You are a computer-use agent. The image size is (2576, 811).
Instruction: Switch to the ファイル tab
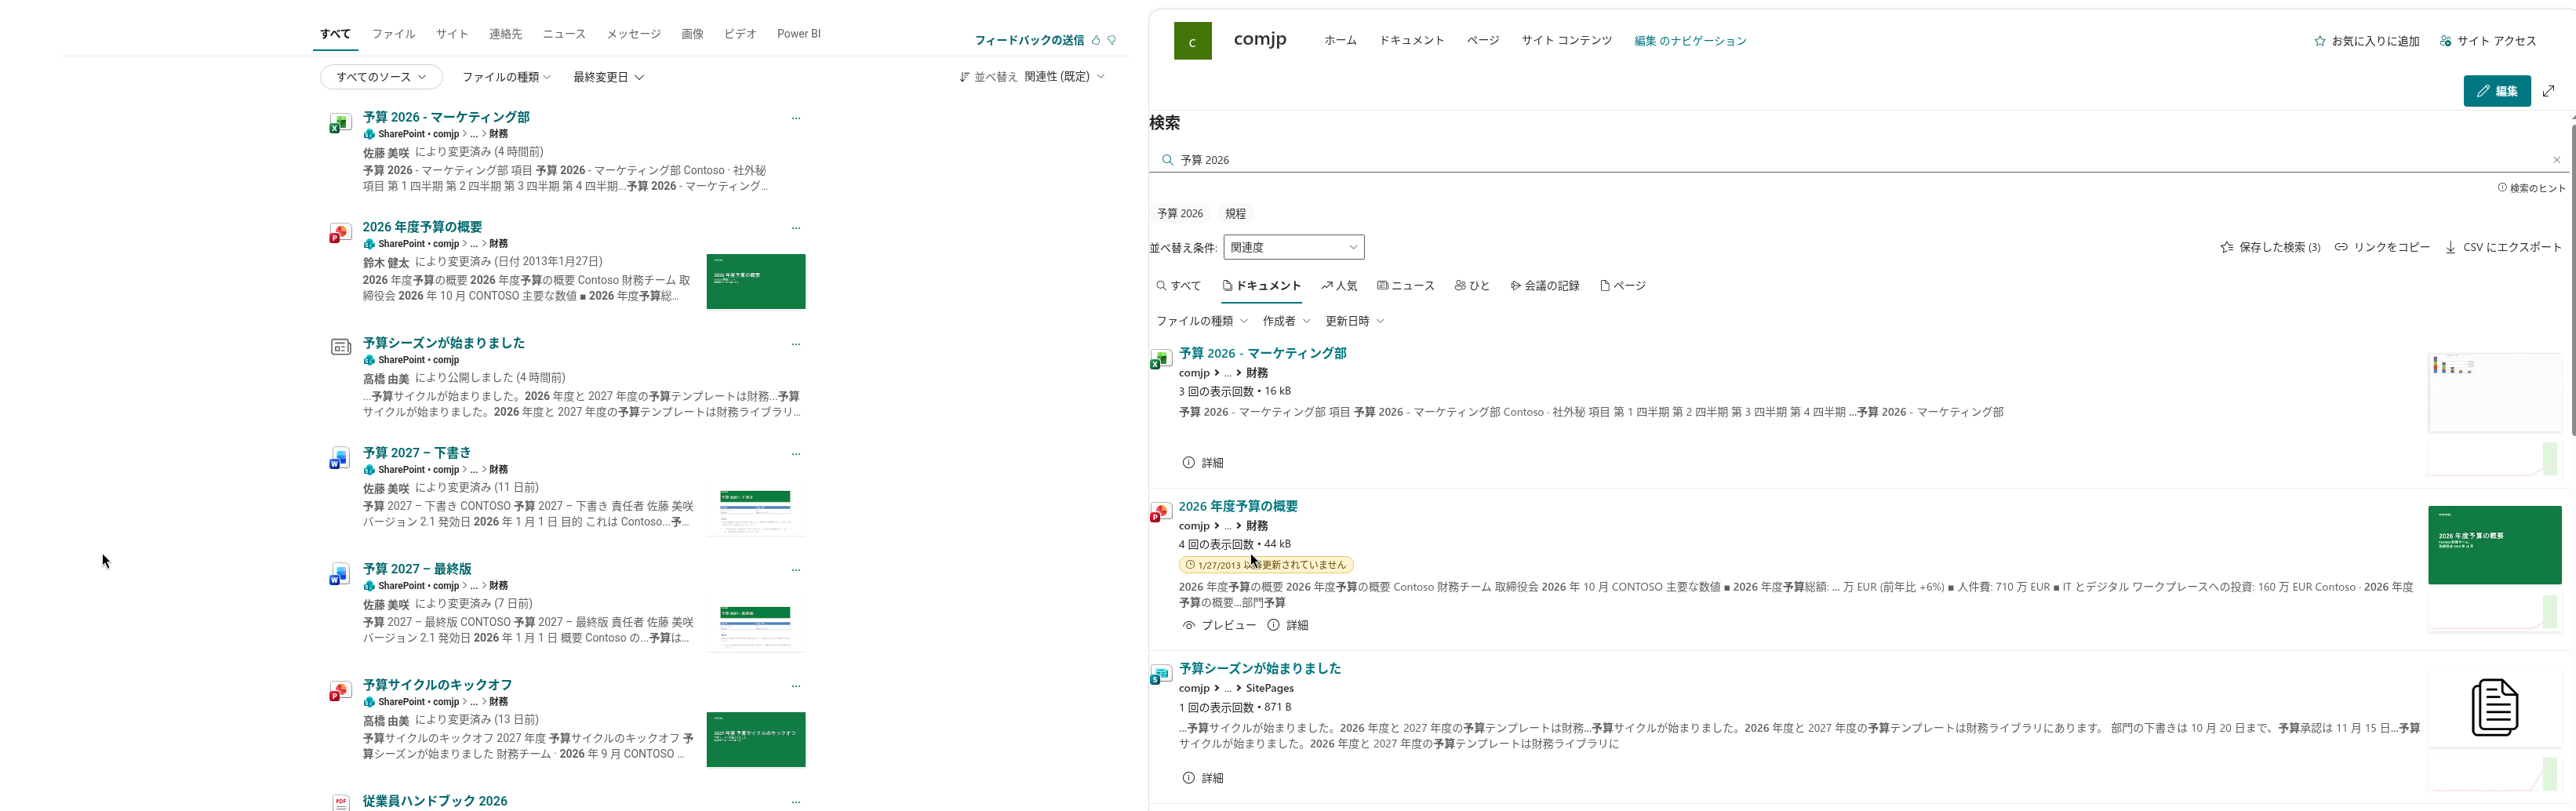(x=394, y=34)
